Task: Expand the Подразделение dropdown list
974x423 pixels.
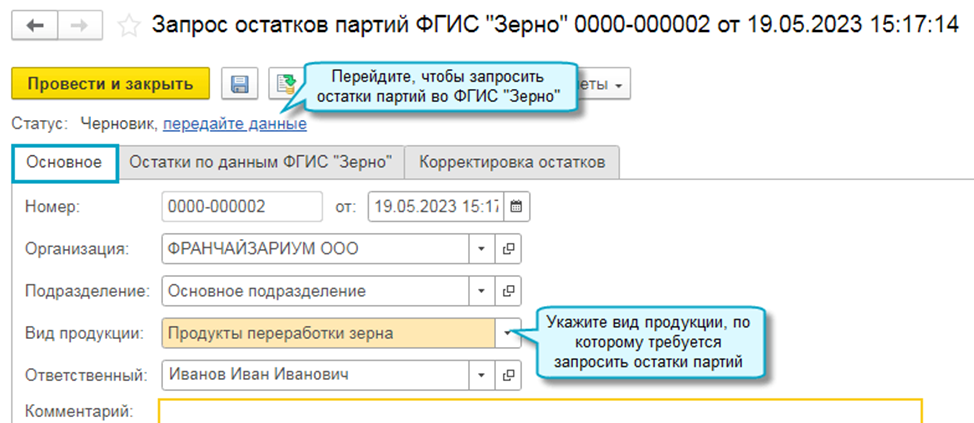Action: click(x=480, y=292)
